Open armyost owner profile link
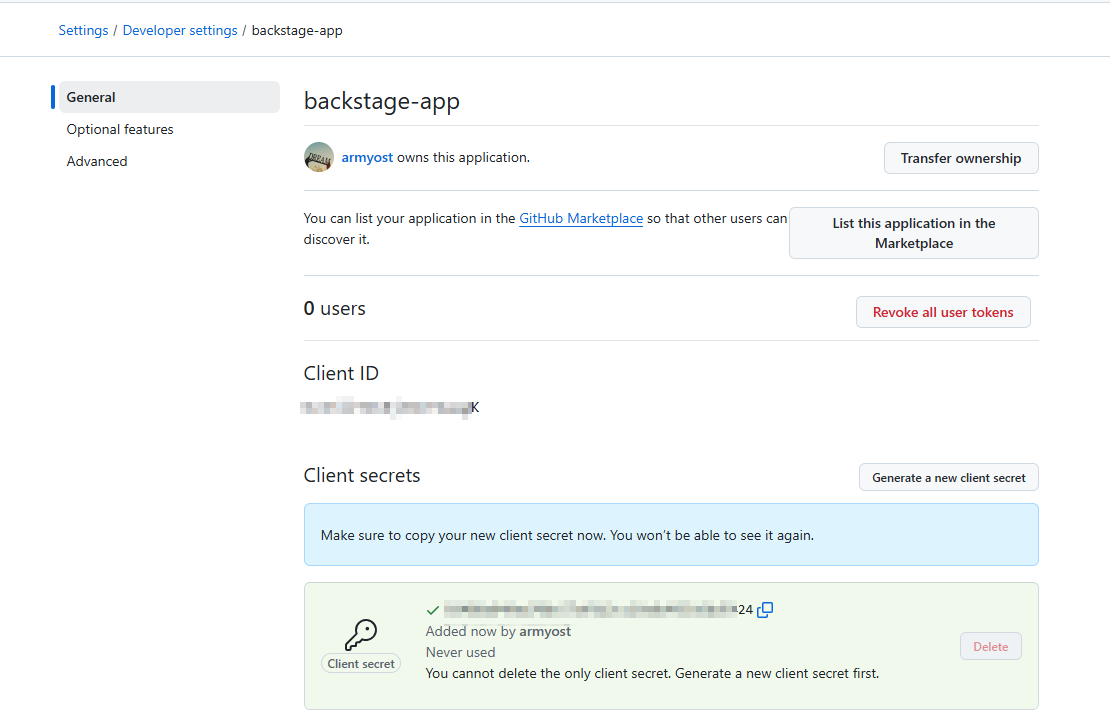This screenshot has height=724, width=1110. coord(367,157)
